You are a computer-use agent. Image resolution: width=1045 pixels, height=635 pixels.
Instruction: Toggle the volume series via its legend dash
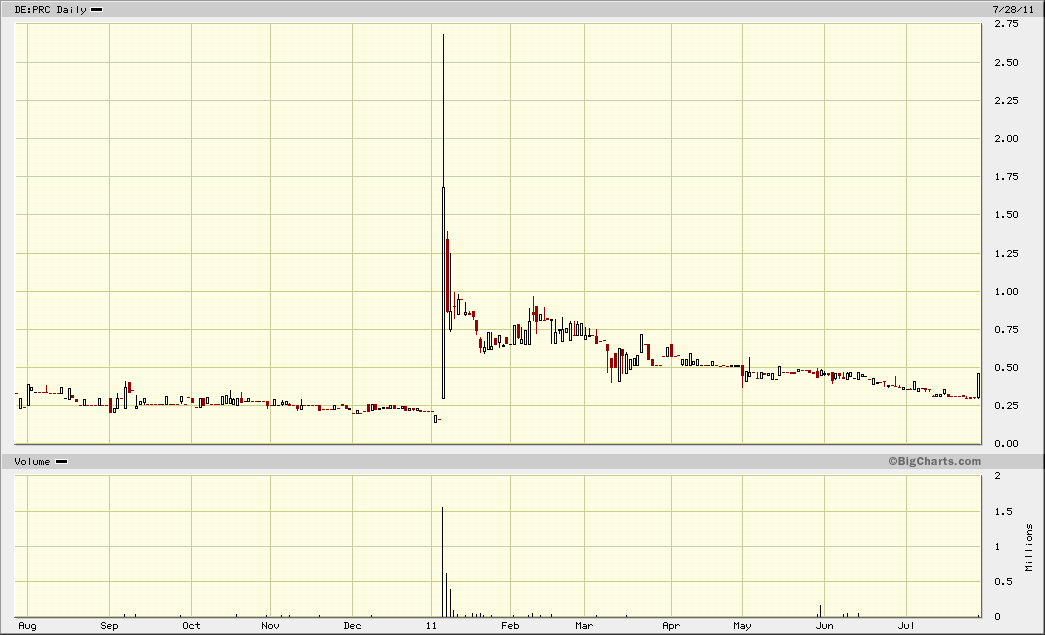(x=59, y=461)
